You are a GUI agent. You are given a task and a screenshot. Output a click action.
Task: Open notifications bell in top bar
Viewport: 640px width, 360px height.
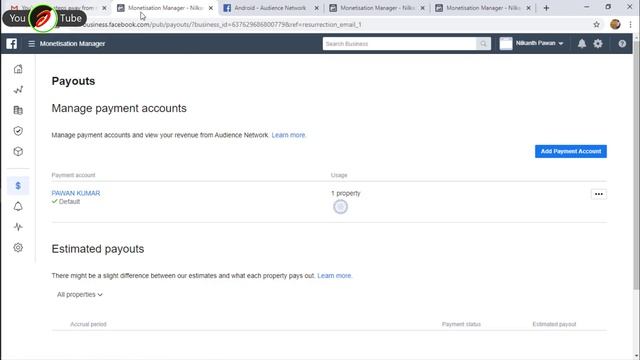coord(582,44)
